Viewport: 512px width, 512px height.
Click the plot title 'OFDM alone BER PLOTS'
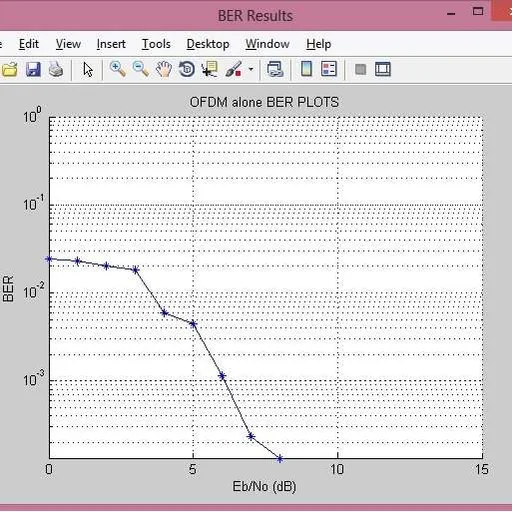[264, 102]
